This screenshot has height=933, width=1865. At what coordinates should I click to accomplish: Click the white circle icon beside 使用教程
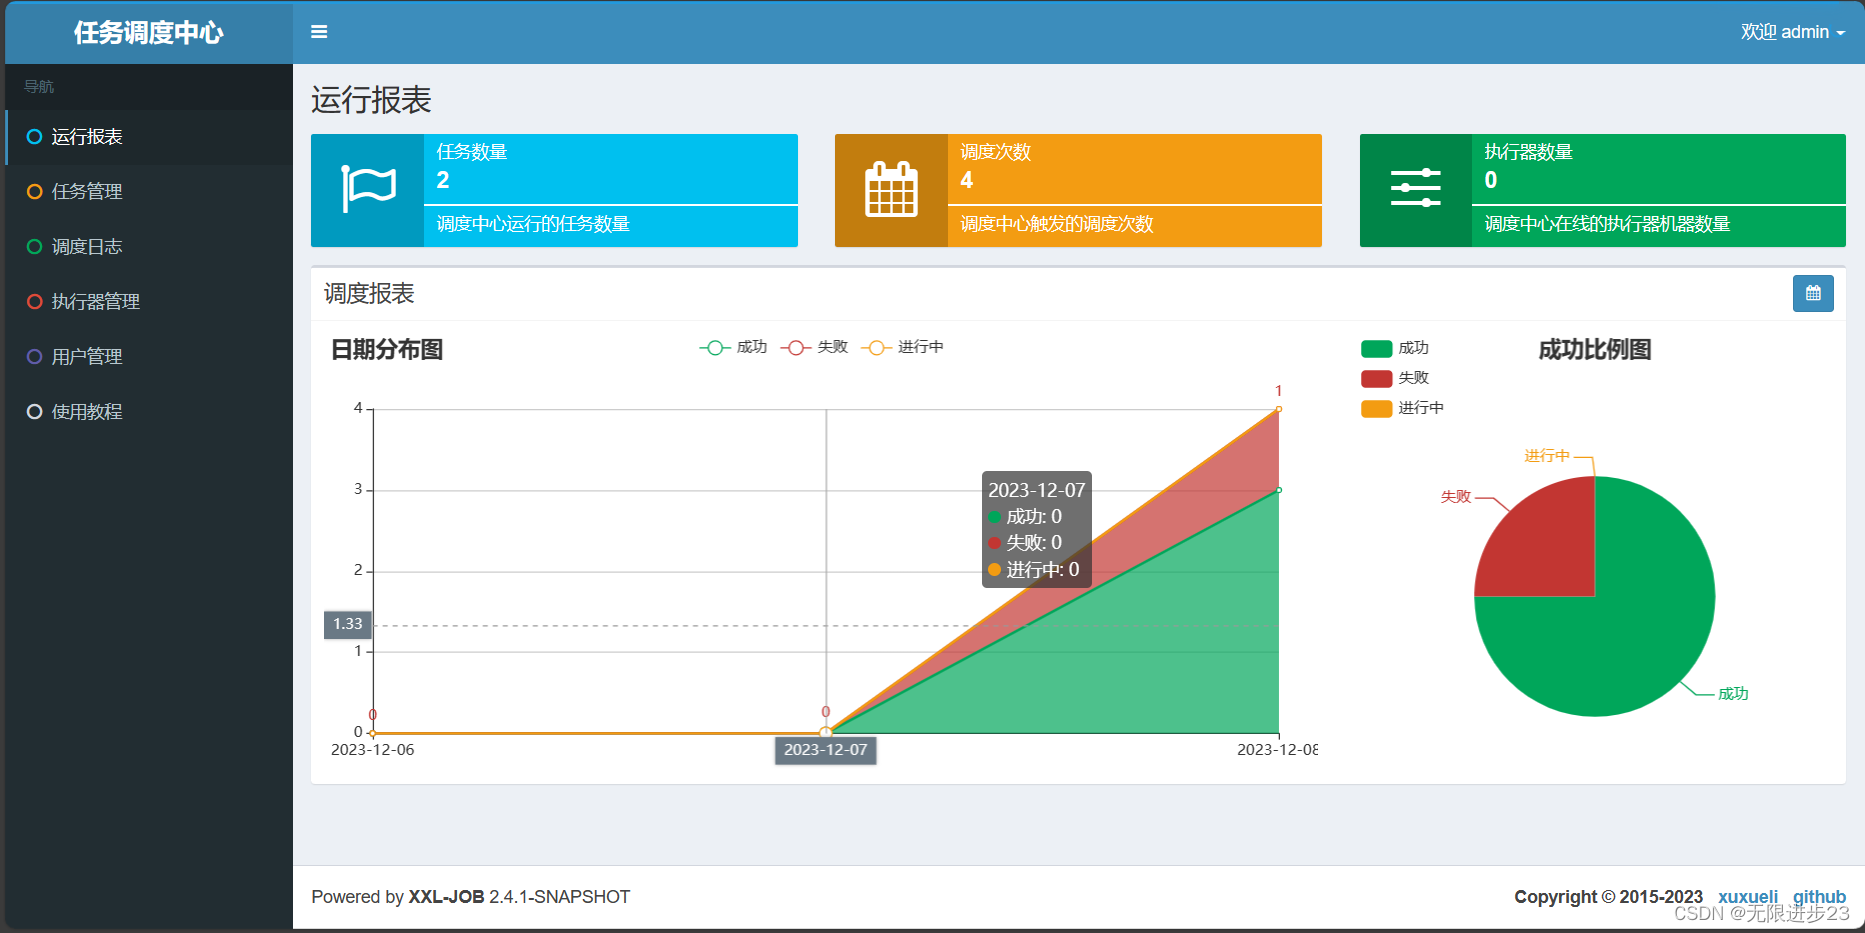tap(34, 412)
